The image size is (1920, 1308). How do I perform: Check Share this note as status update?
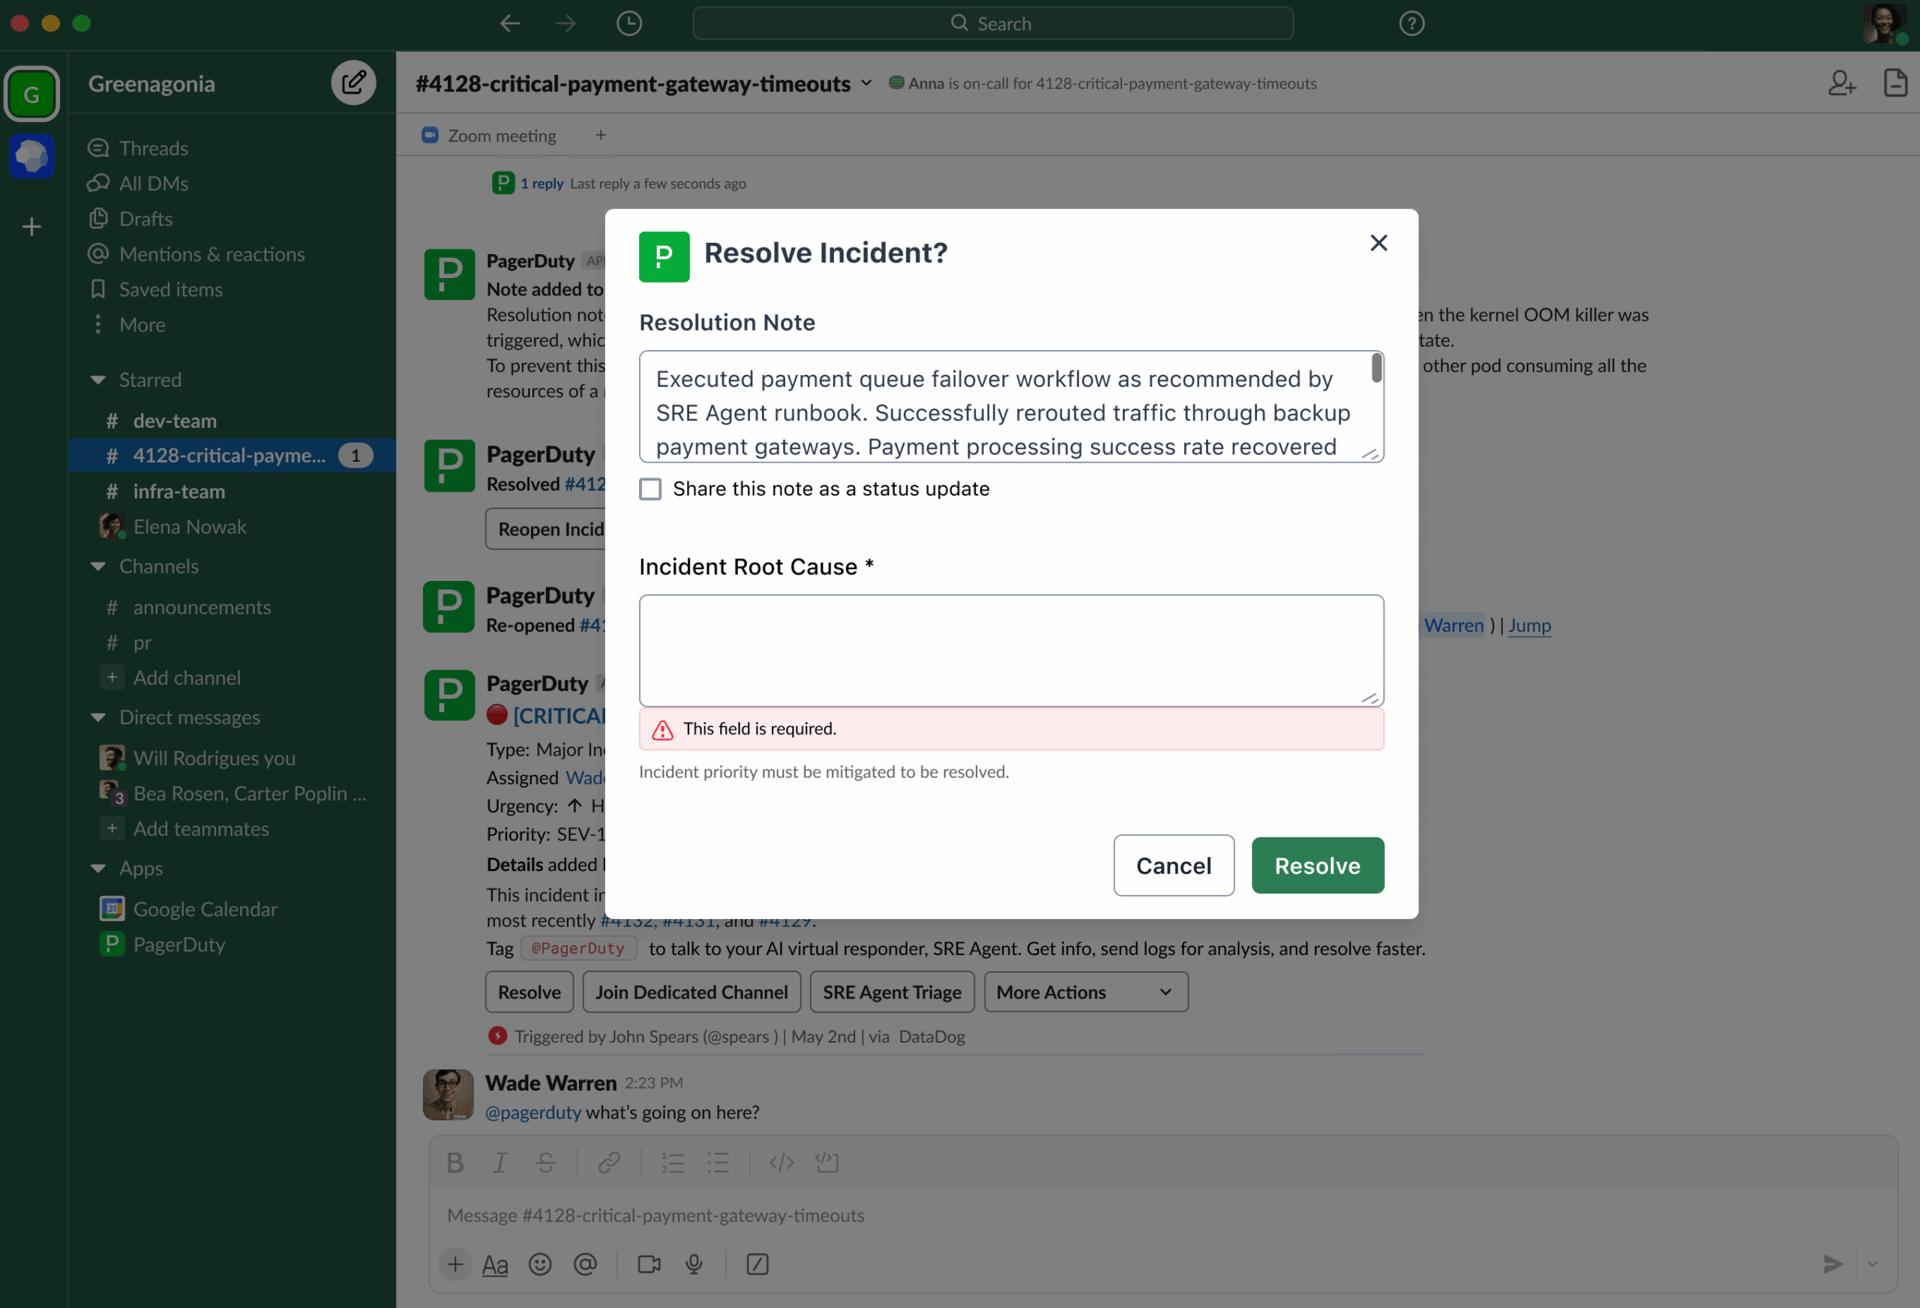[651, 489]
